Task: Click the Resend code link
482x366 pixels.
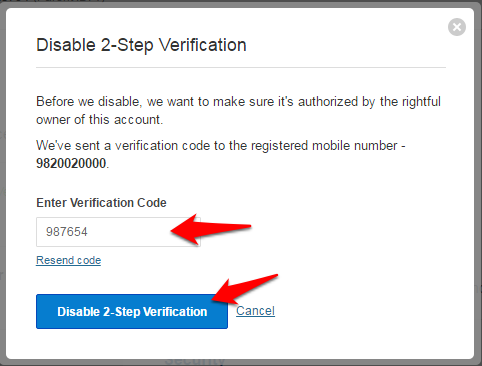Action: tap(68, 260)
